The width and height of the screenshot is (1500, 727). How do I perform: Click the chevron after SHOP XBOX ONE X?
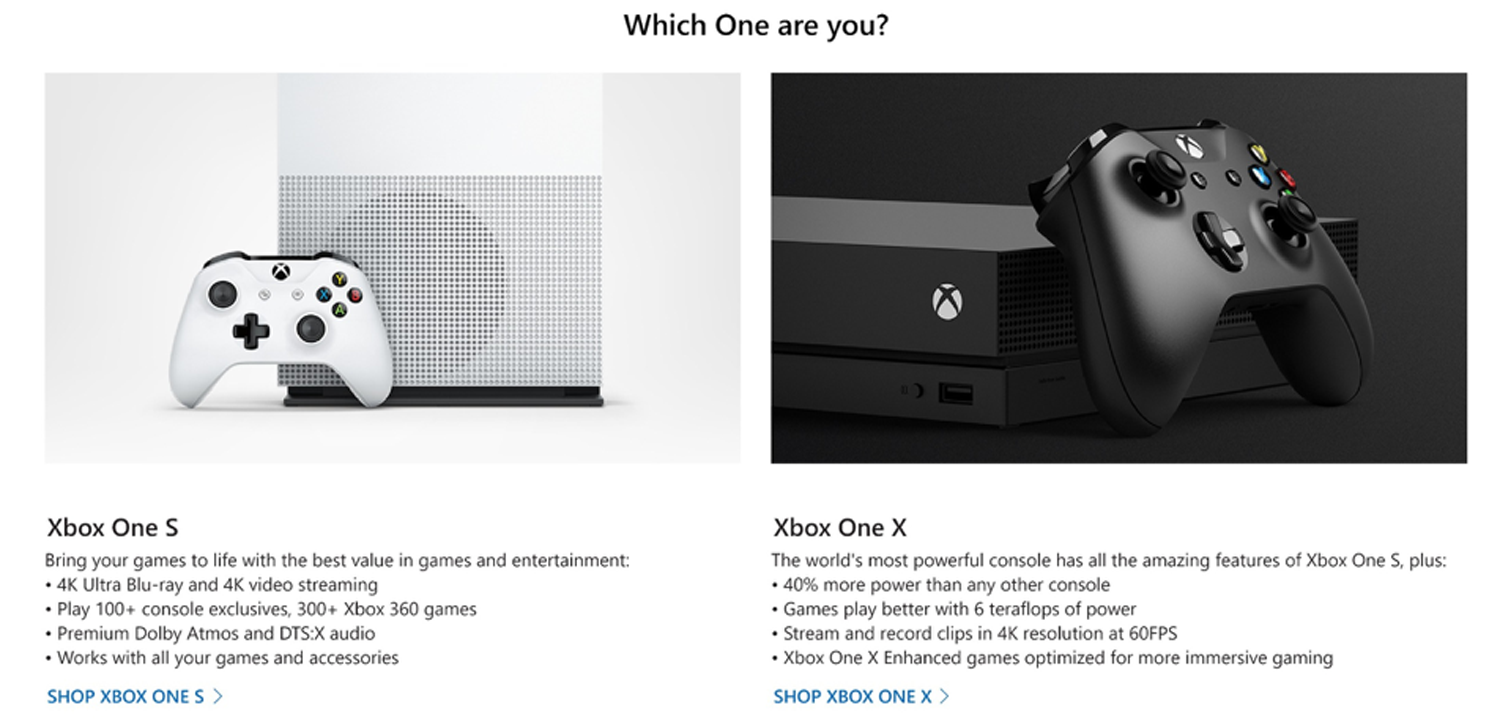[x=944, y=696]
